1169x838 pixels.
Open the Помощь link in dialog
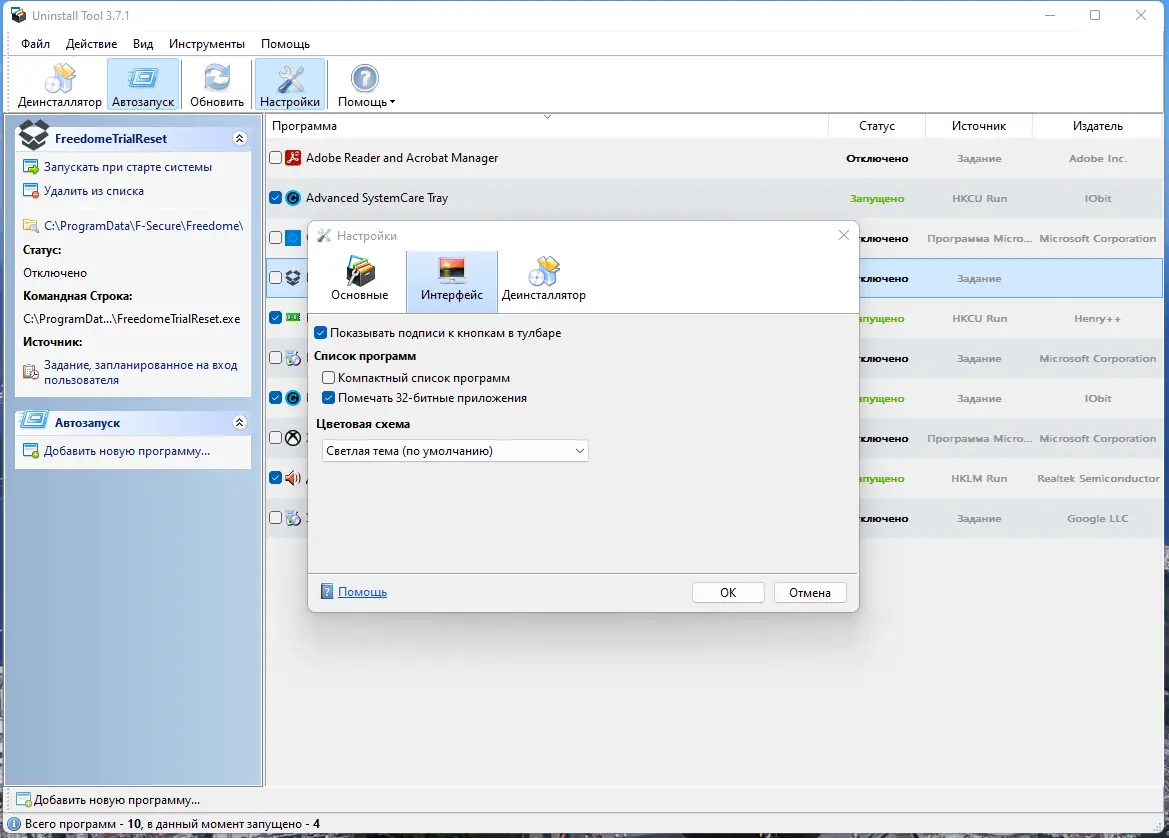click(362, 592)
